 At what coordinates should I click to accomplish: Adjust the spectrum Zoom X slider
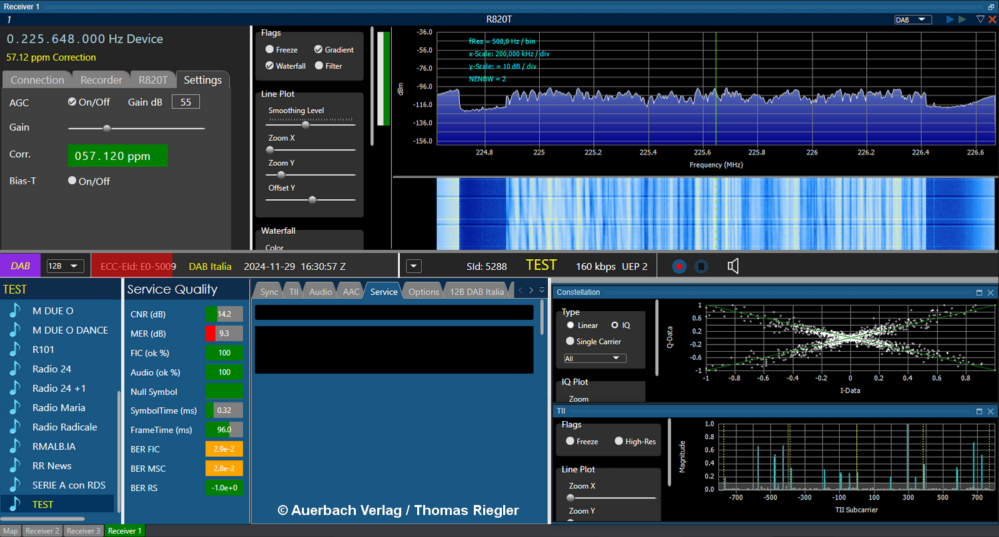point(310,150)
